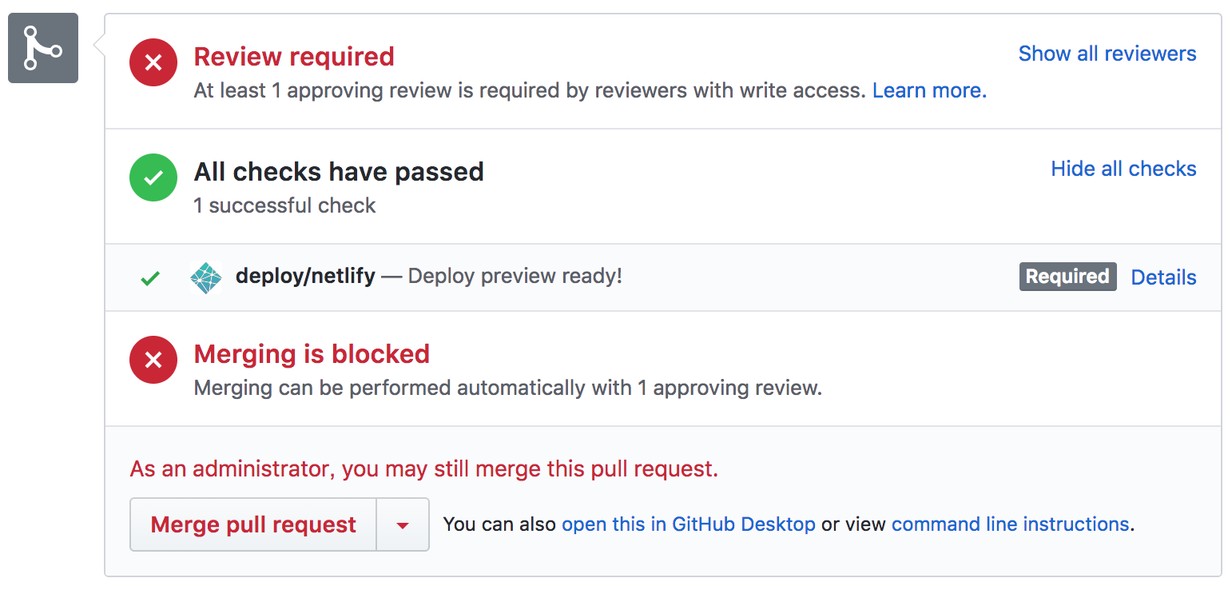Screen dimensions: 1232x590
Task: Open the merge options dropdown arrow
Action: [x=403, y=525]
